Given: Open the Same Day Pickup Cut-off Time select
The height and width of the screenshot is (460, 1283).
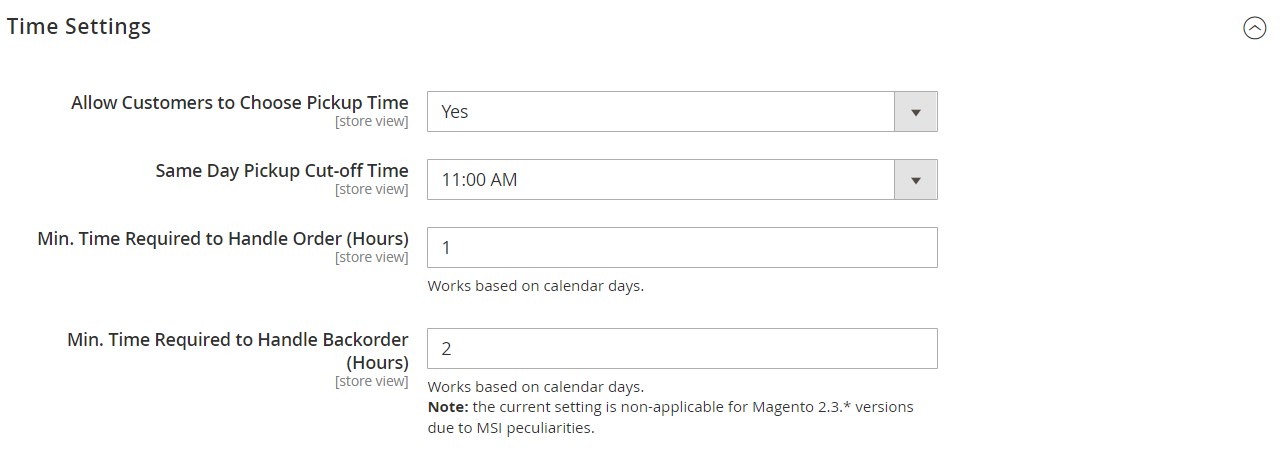Looking at the screenshot, I should click(x=660, y=180).
